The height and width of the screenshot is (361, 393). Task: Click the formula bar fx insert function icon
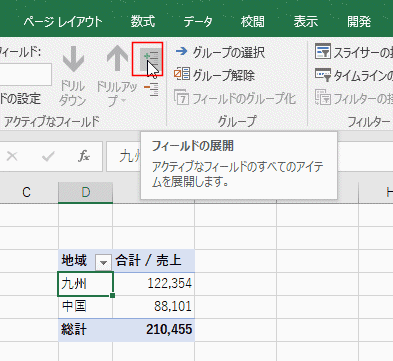pyautogui.click(x=84, y=156)
